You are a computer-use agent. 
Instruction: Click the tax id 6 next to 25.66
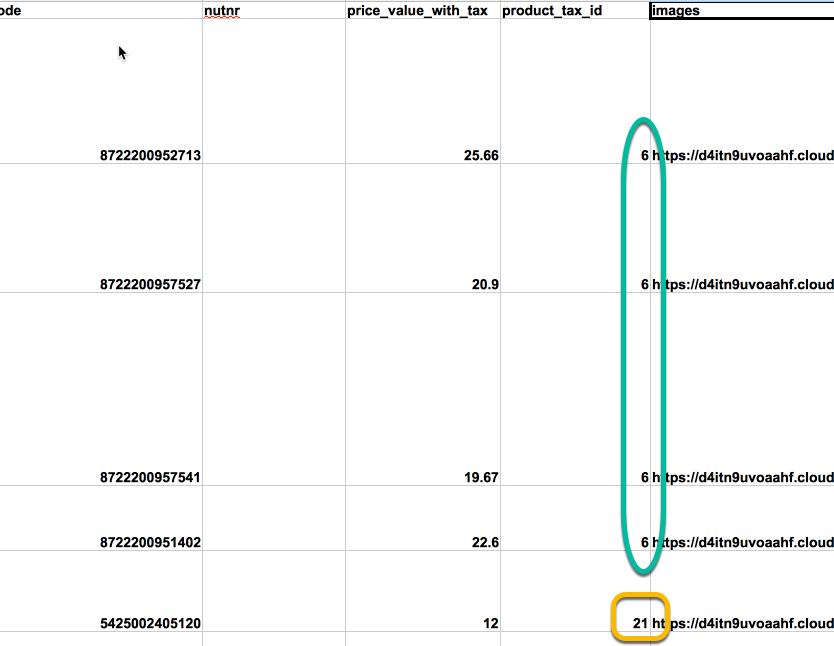[x=575, y=91]
